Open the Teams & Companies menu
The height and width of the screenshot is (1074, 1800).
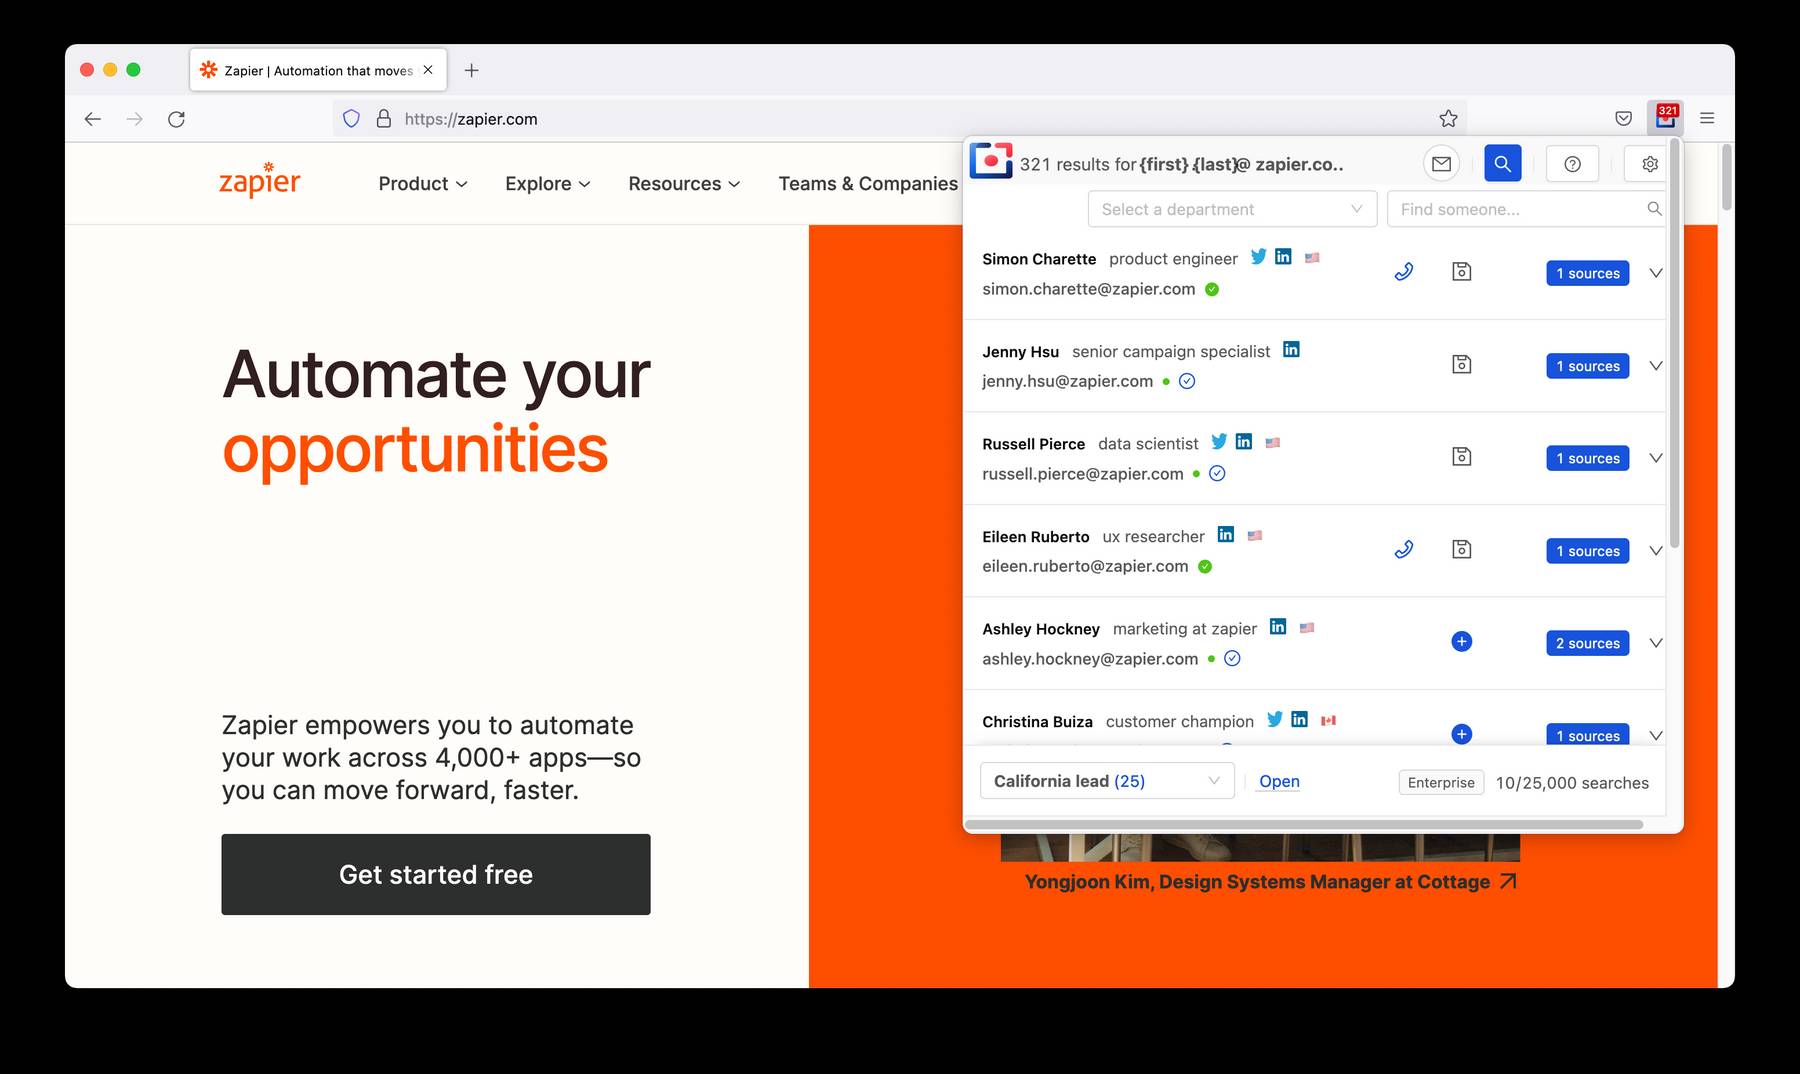tap(868, 184)
